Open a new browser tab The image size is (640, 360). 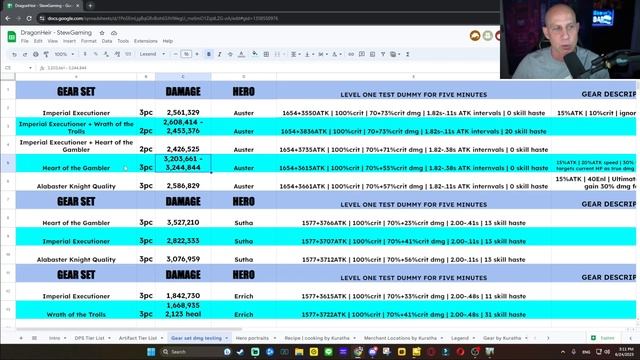click(x=90, y=6)
